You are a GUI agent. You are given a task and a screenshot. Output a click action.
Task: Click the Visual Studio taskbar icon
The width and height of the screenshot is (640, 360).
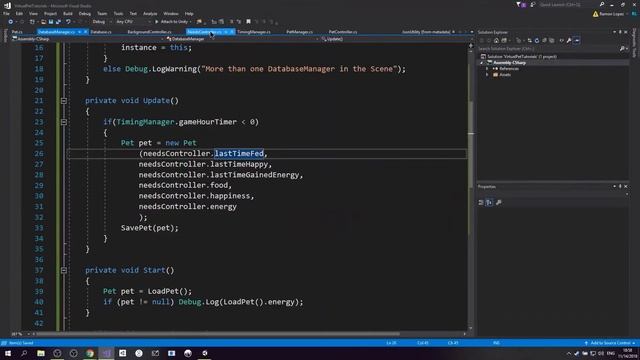pyautogui.click(x=107, y=353)
